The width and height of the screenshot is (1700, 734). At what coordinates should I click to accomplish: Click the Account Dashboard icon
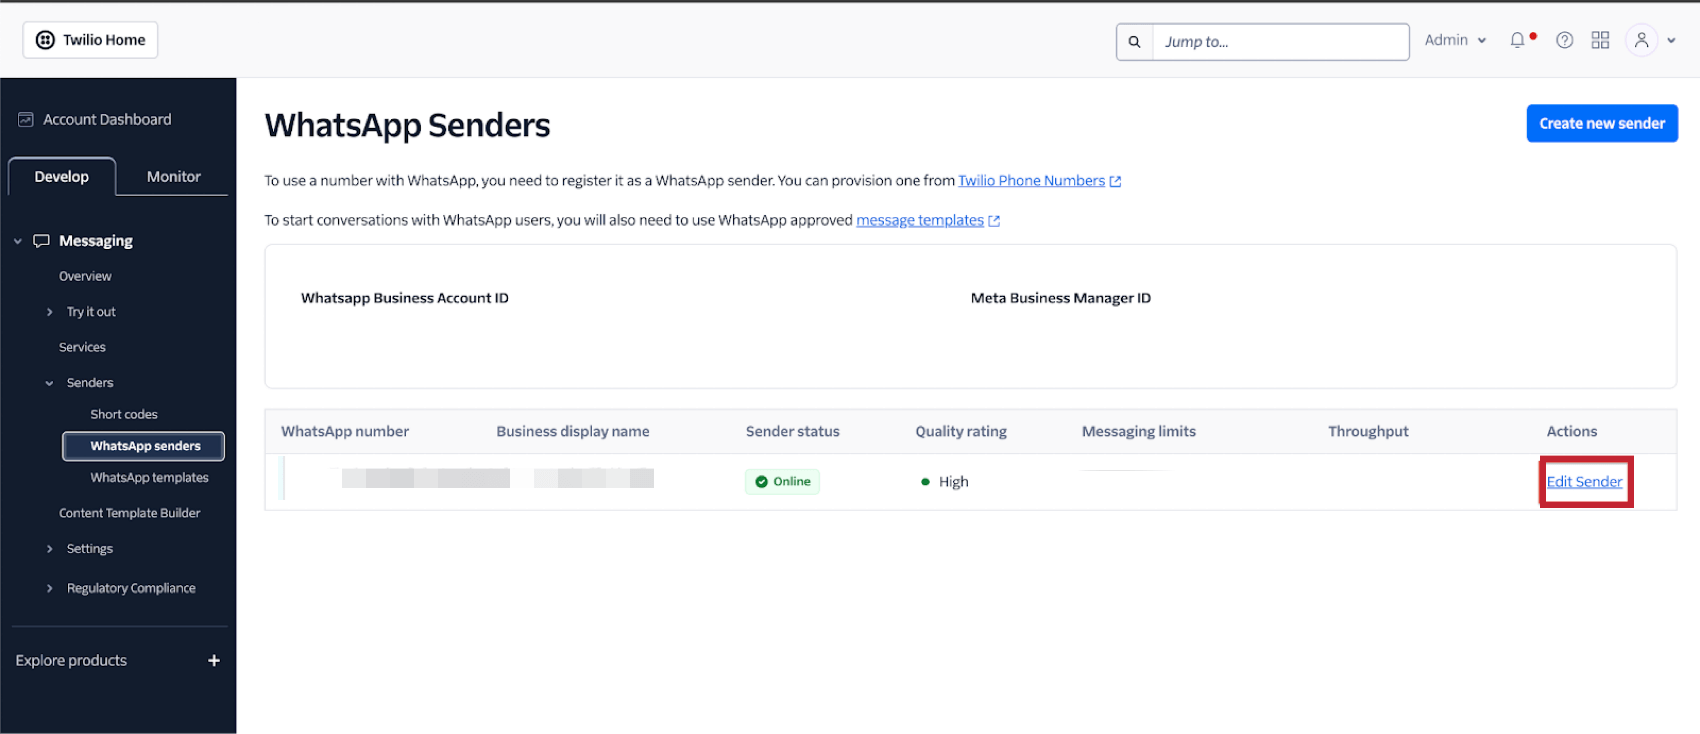pyautogui.click(x=25, y=118)
